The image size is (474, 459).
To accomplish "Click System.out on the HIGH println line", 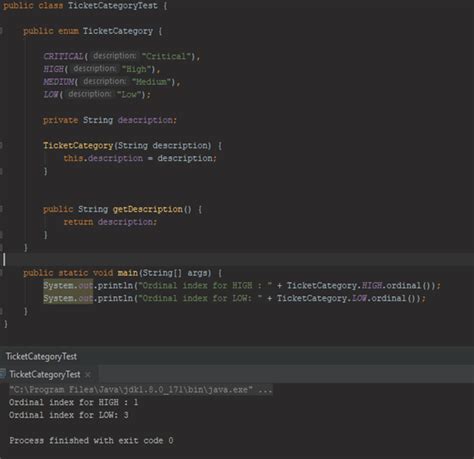I will 68,285.
